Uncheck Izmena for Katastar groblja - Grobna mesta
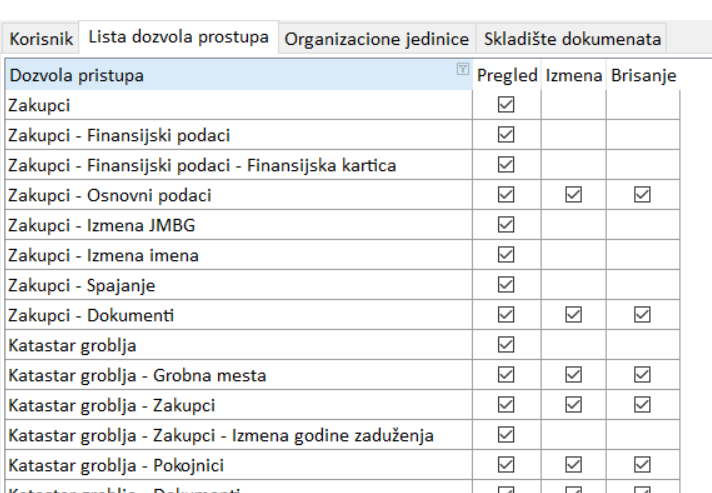Screen dimensions: 712x493 pos(574,375)
